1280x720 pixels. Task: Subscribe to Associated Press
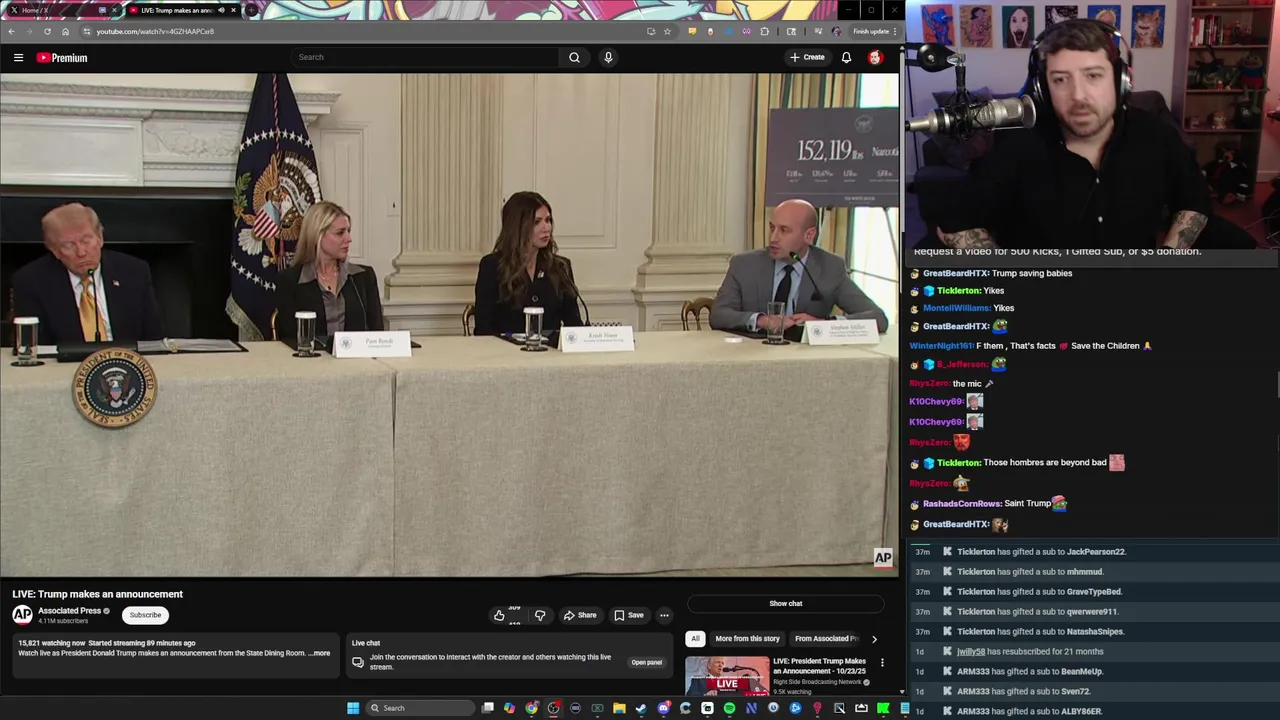point(145,615)
